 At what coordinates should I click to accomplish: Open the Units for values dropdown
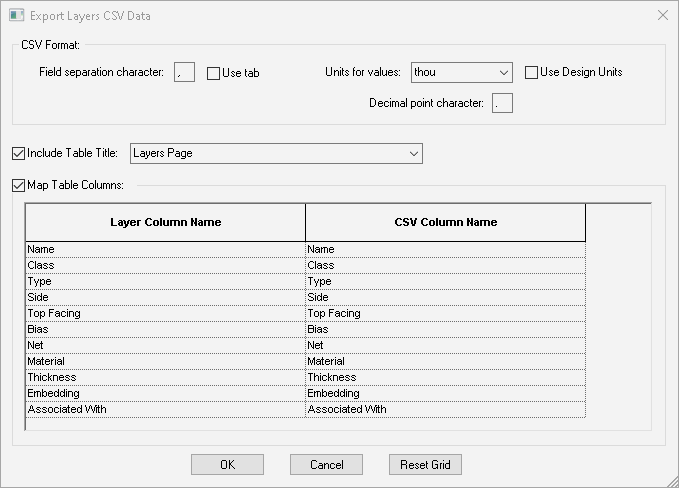(461, 72)
